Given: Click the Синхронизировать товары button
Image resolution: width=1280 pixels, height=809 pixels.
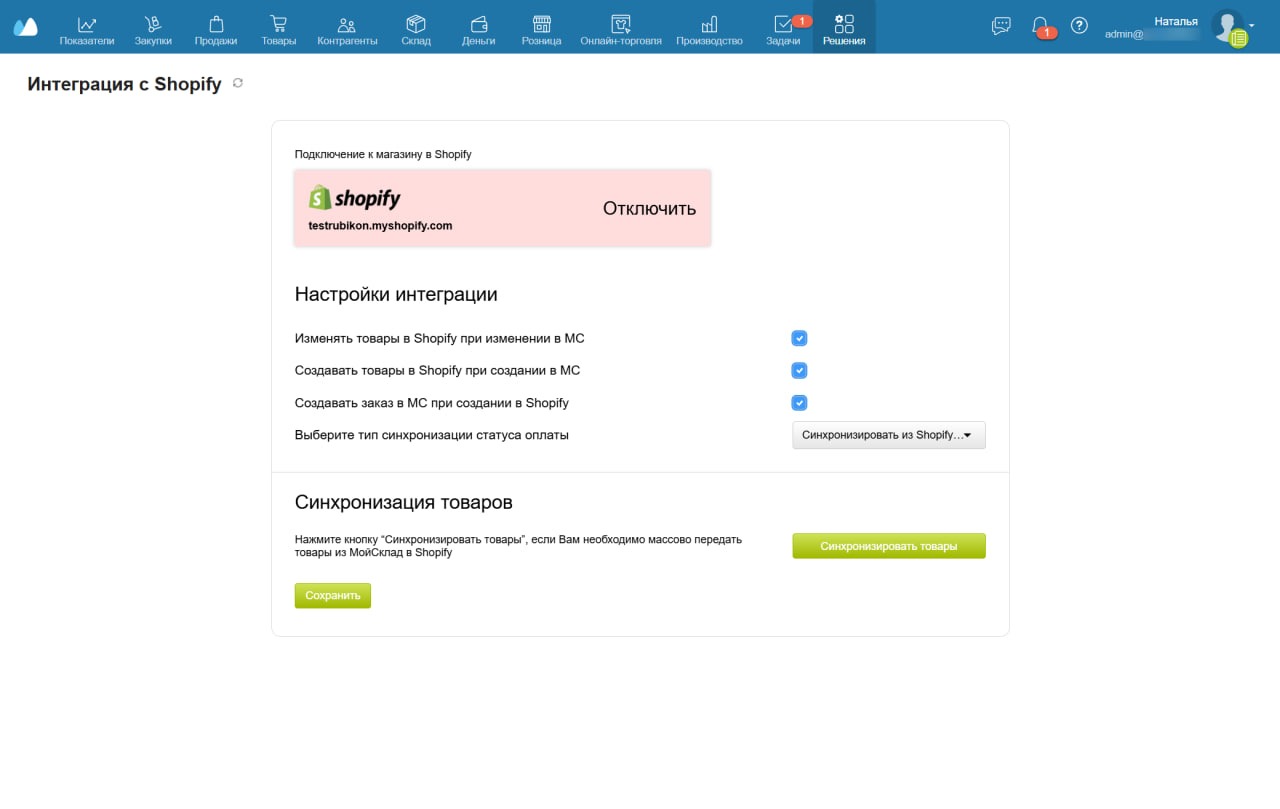Looking at the screenshot, I should [889, 546].
